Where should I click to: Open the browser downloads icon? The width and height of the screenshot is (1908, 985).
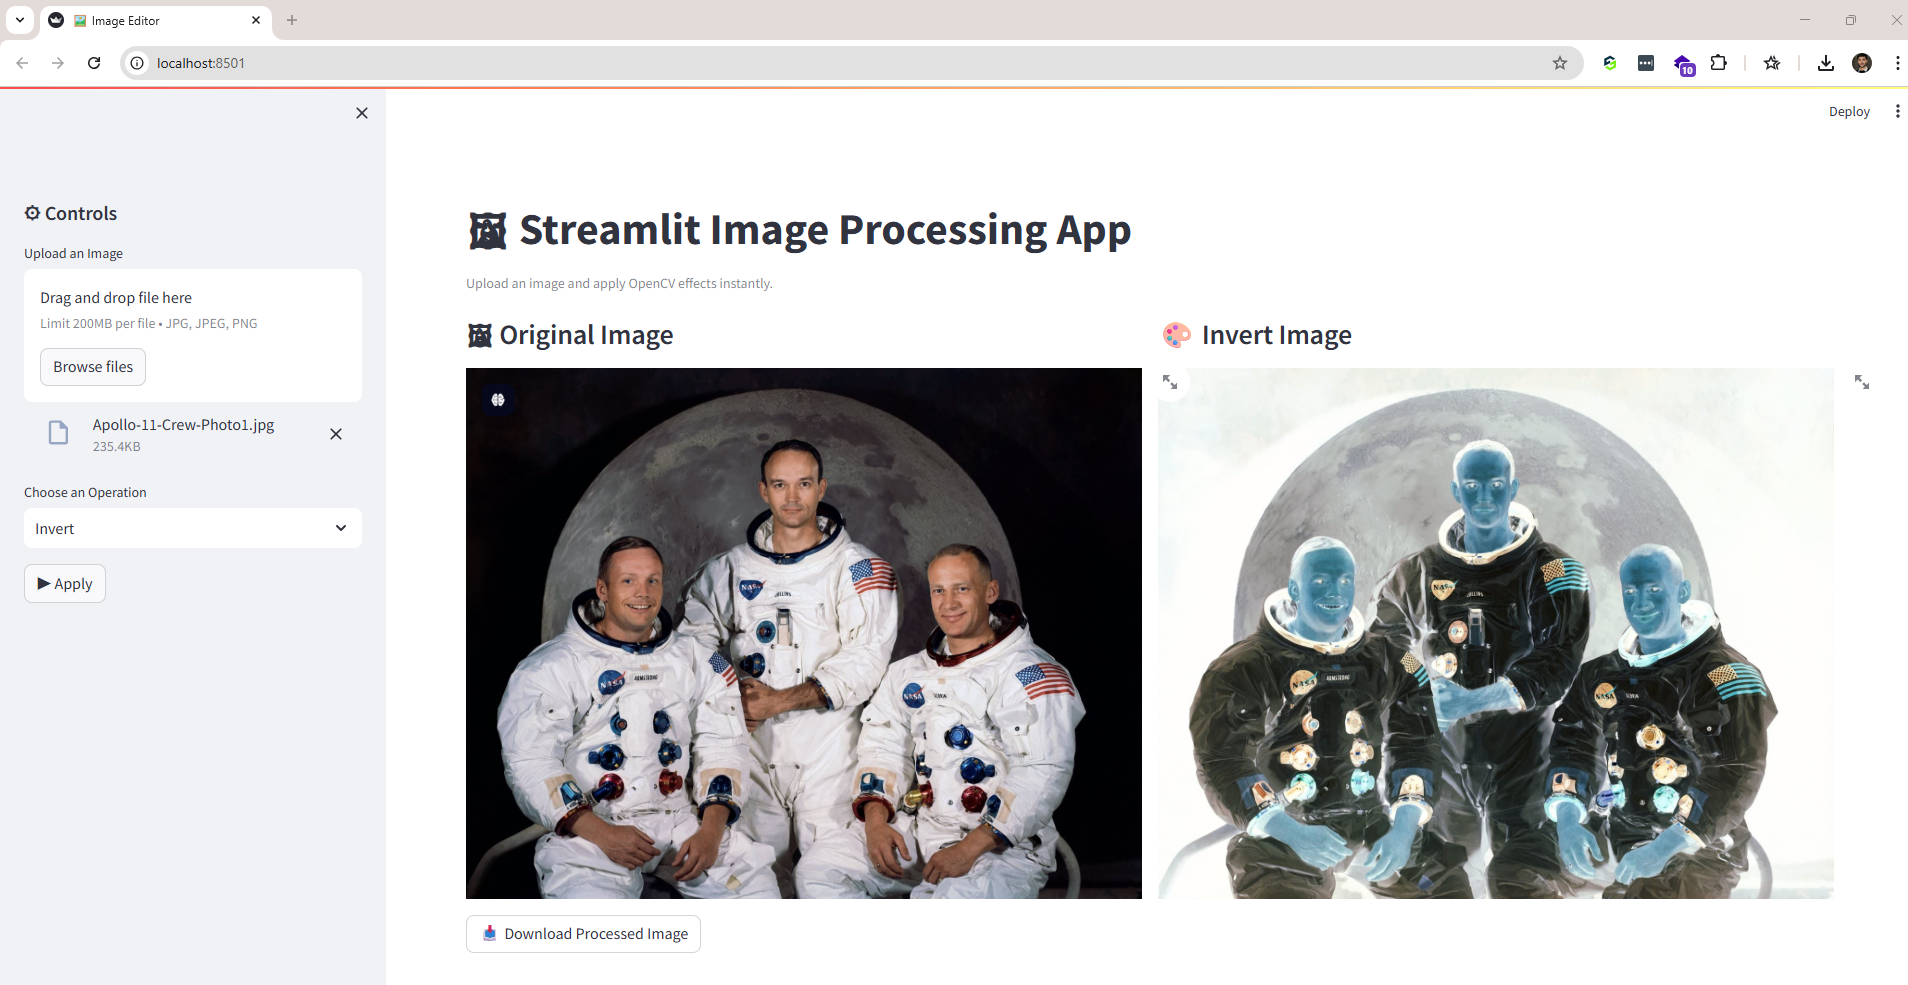click(1825, 63)
